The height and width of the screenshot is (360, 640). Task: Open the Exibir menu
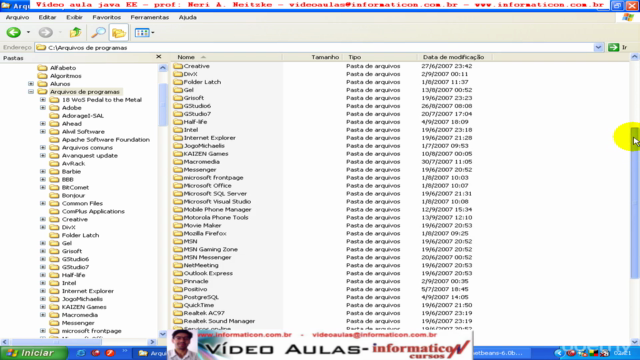74,17
